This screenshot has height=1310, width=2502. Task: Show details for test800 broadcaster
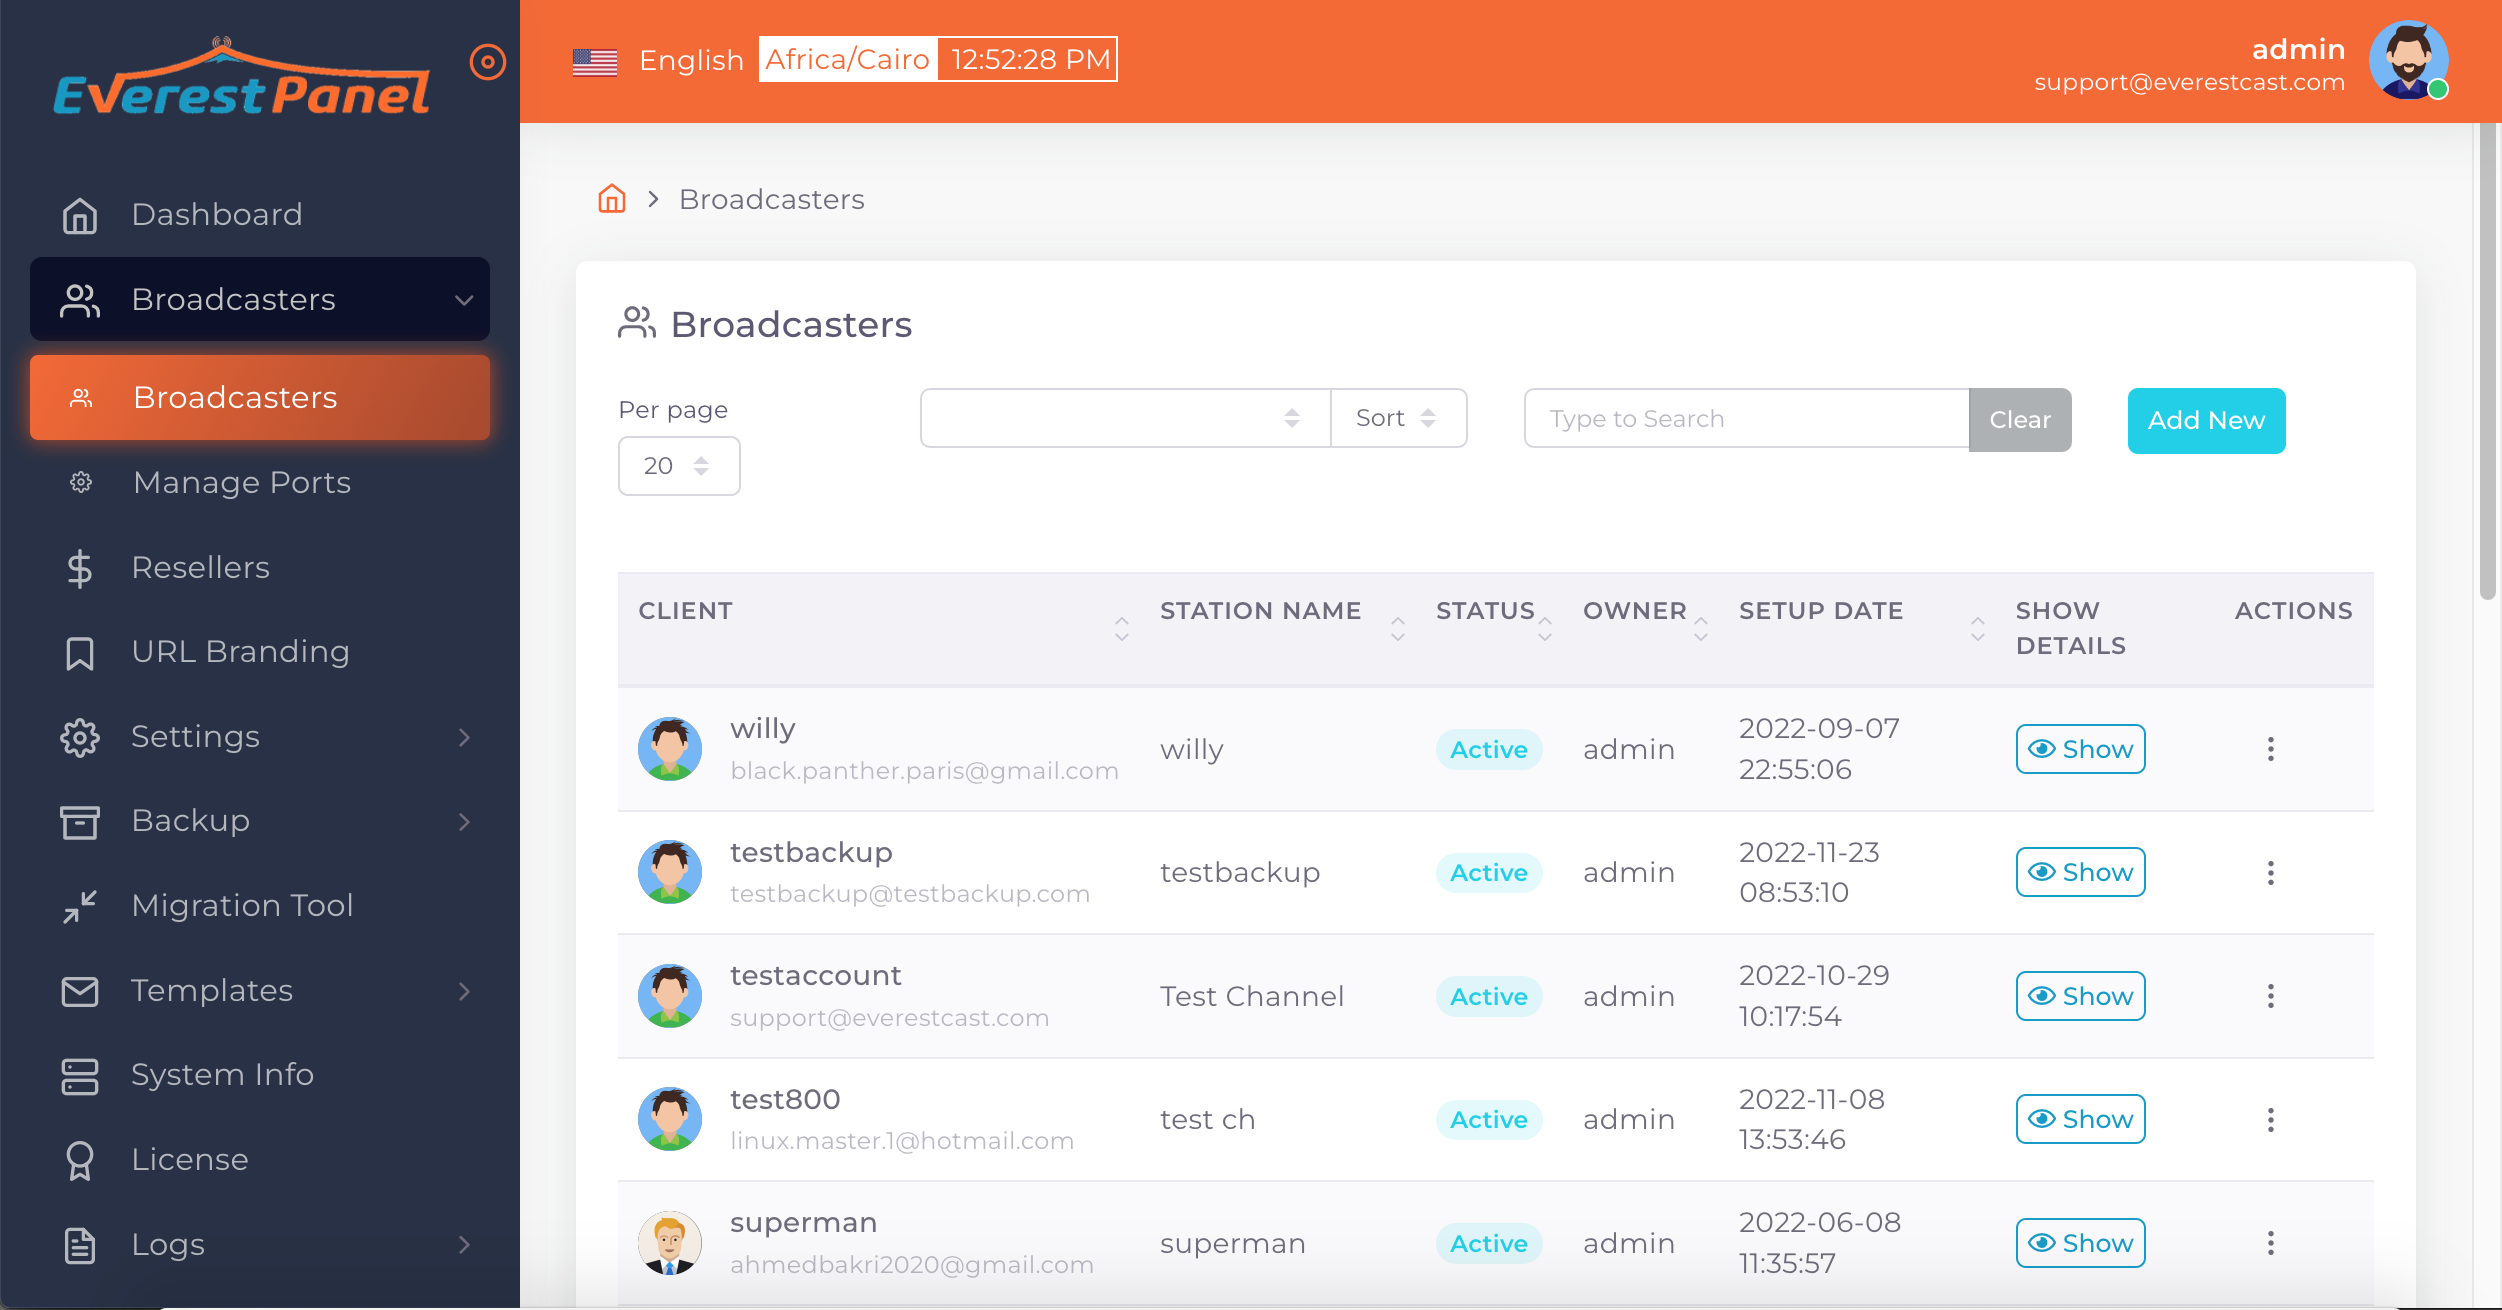[x=2080, y=1119]
